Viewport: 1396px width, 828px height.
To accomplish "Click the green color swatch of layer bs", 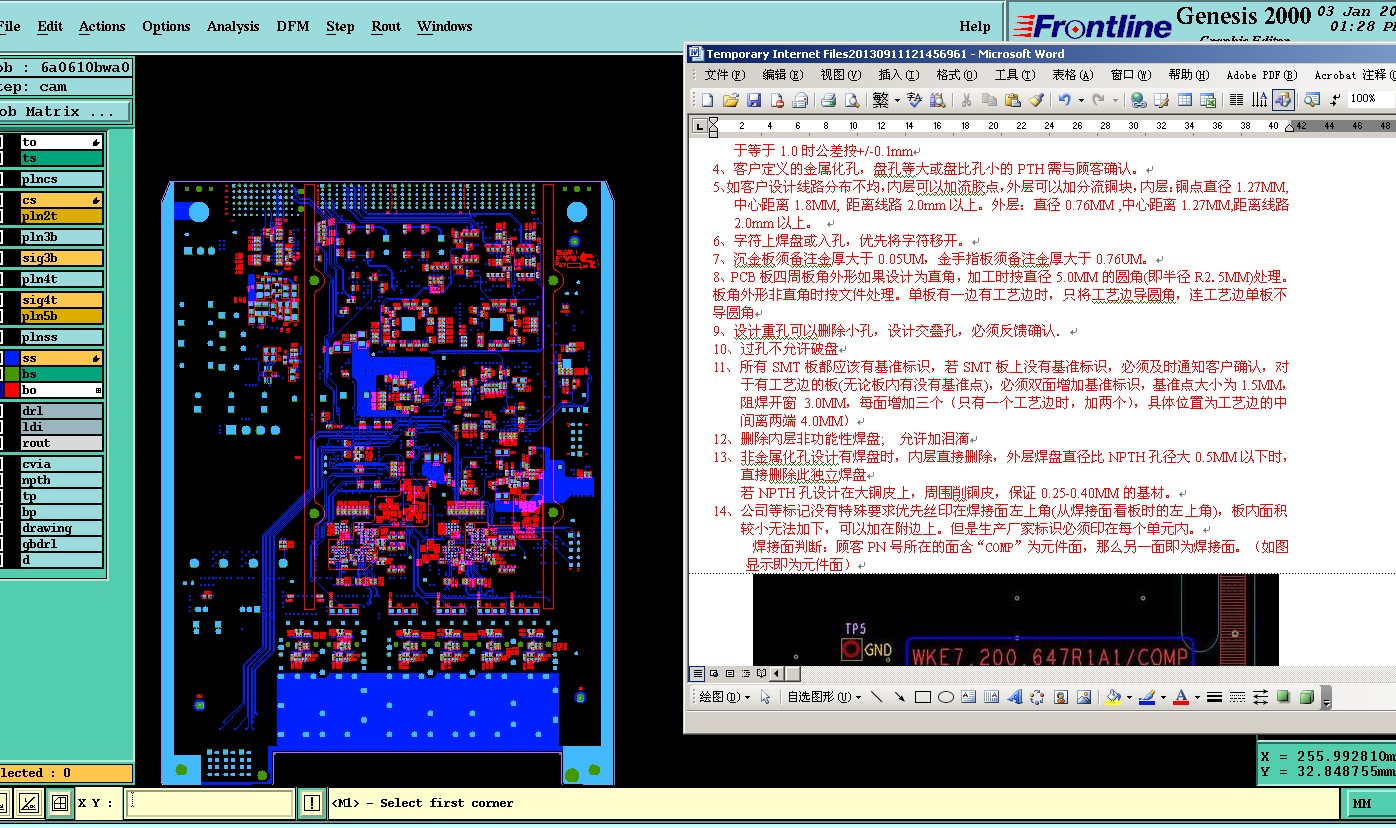I will coord(12,374).
